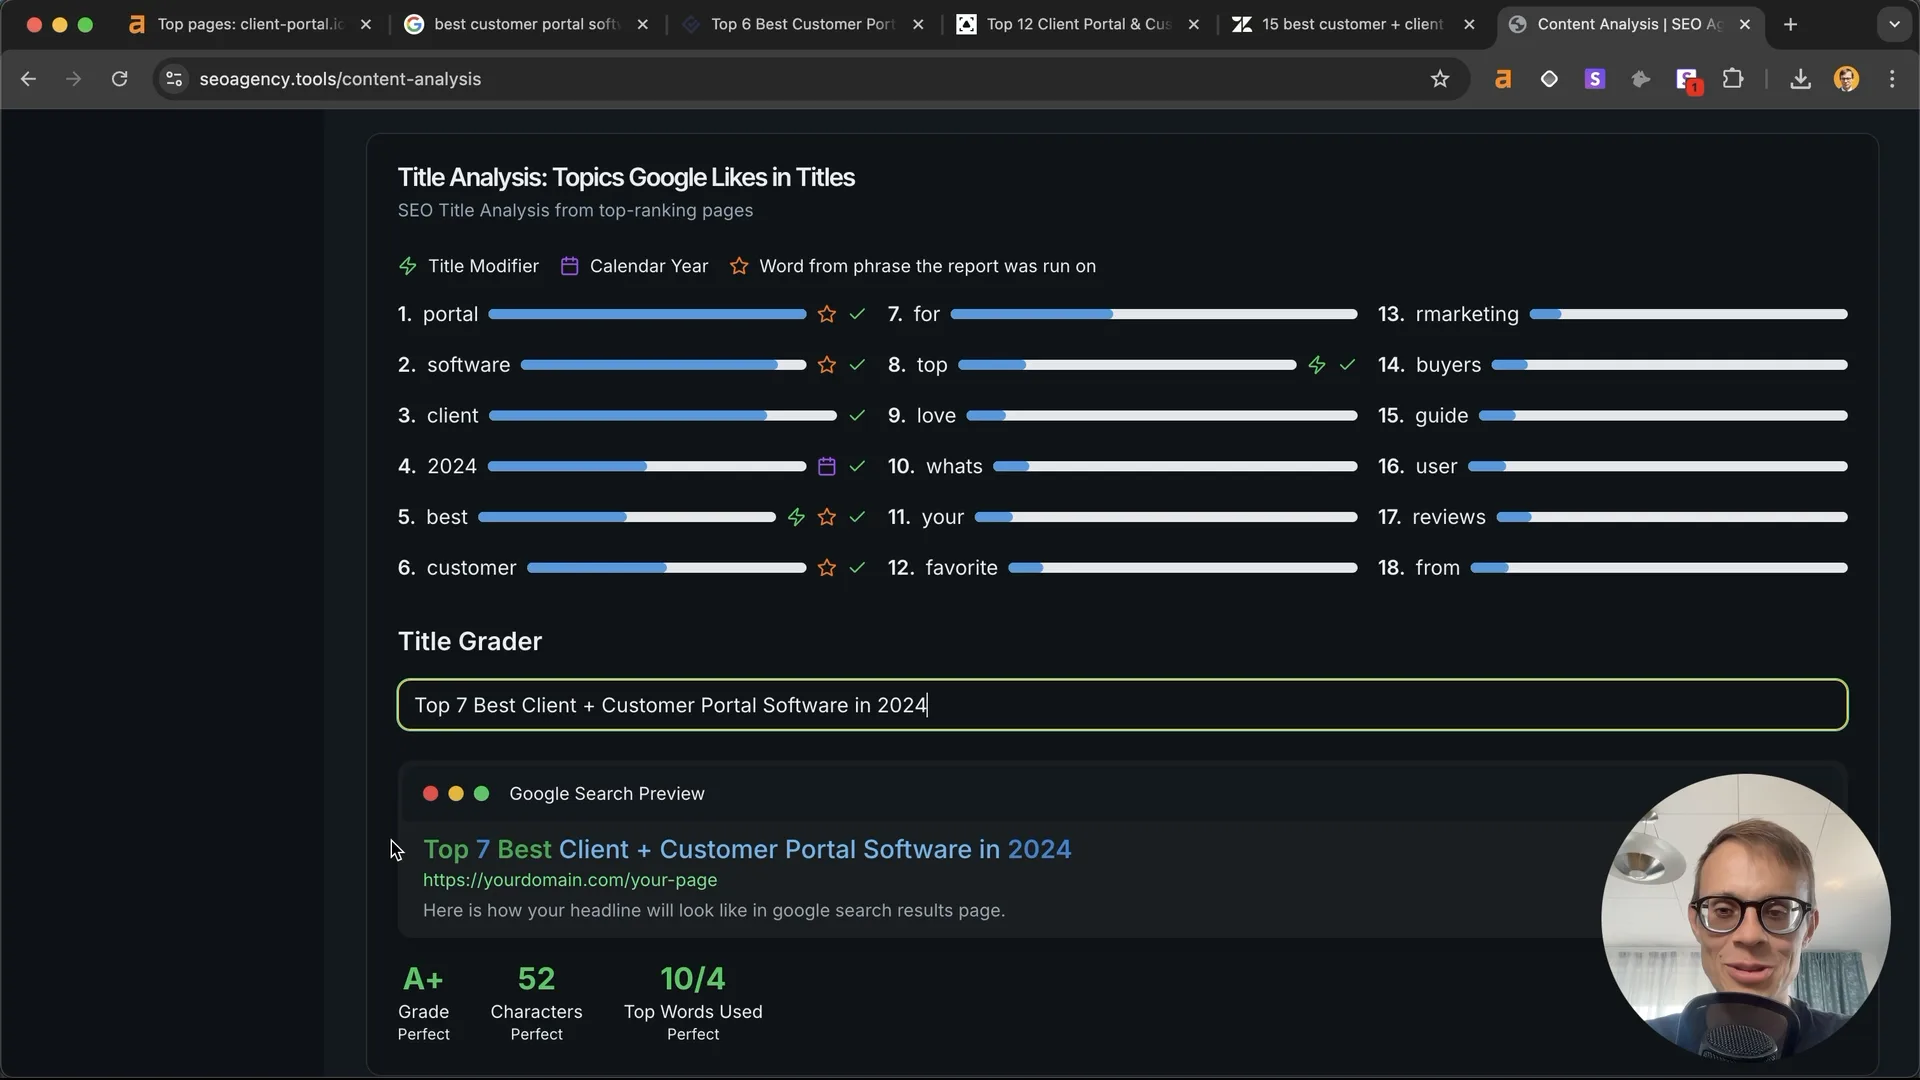Click the Google Search Preview label
This screenshot has width=1920, height=1080.
tap(607, 794)
